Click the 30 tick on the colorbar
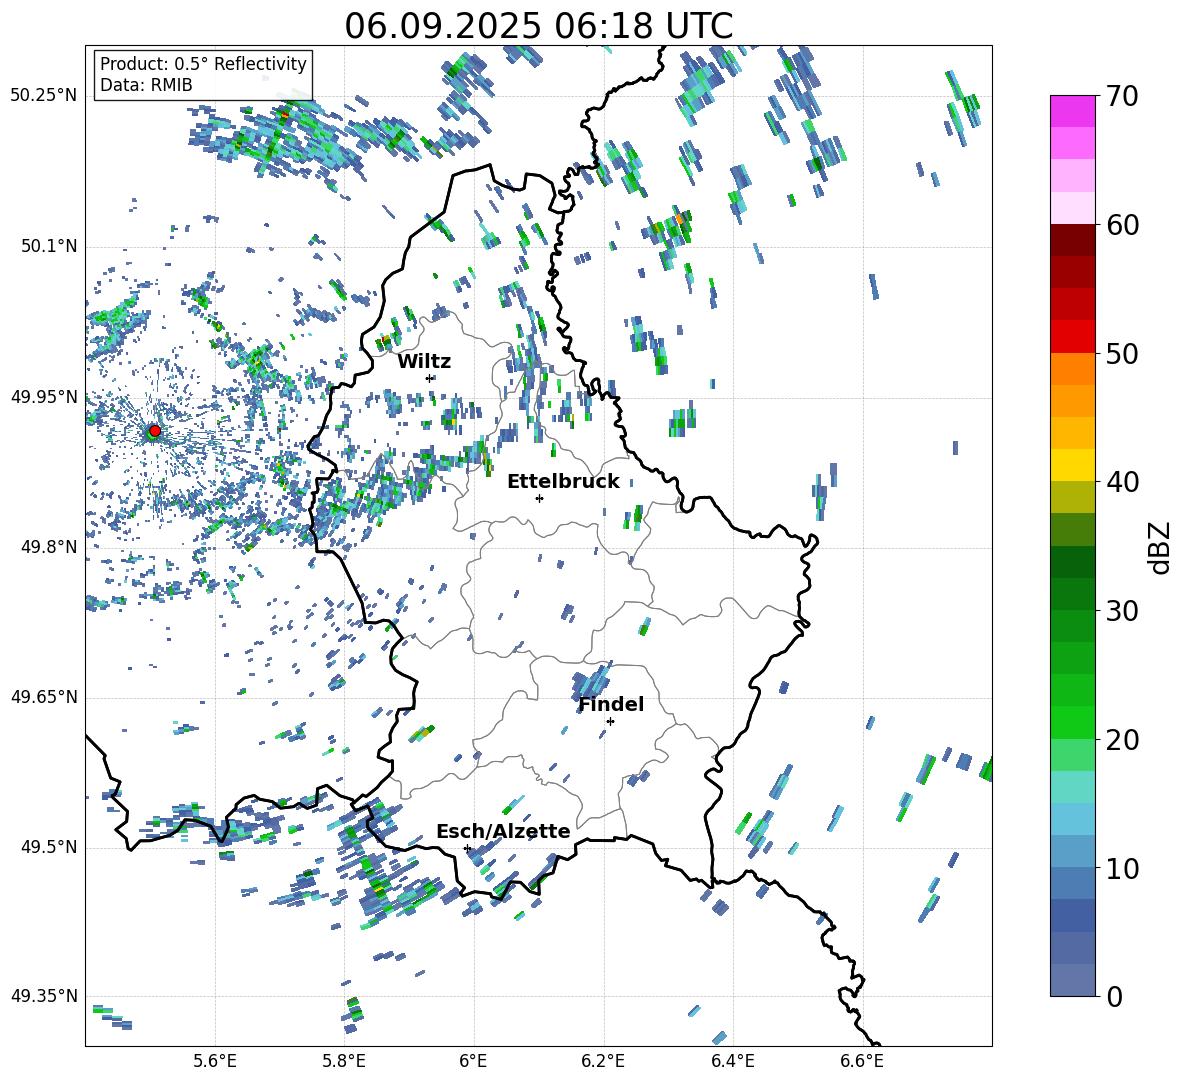Image resolution: width=1184 pixels, height=1081 pixels. pyautogui.click(x=1123, y=611)
